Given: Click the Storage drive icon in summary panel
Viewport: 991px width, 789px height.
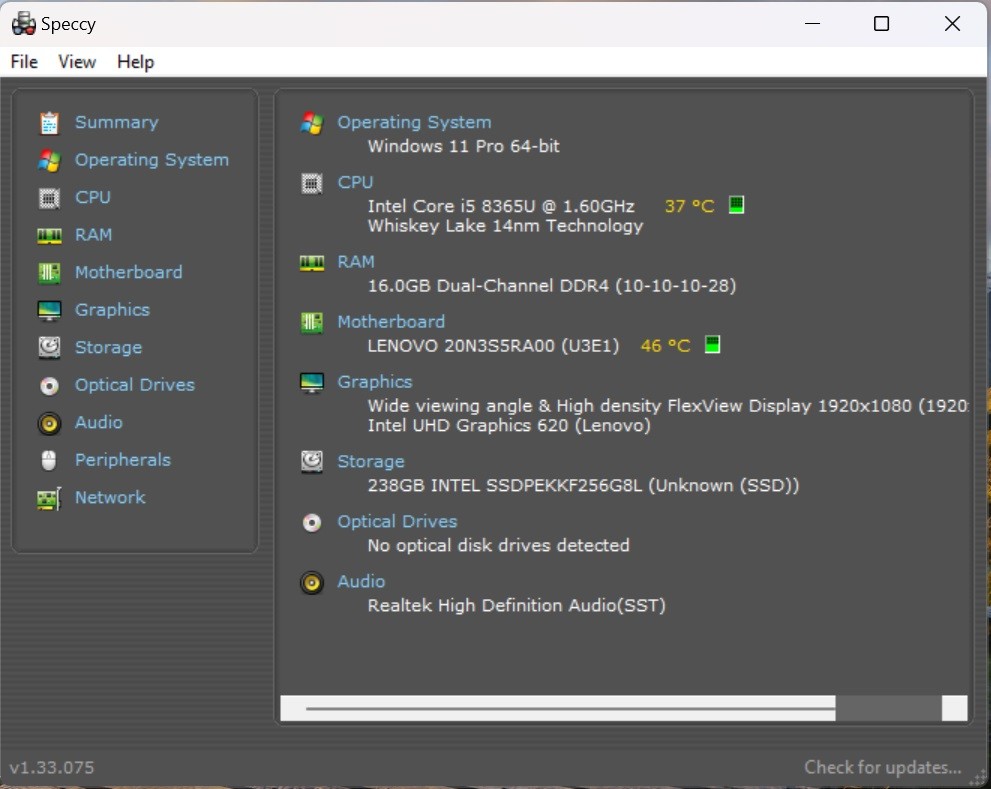Looking at the screenshot, I should click(312, 462).
